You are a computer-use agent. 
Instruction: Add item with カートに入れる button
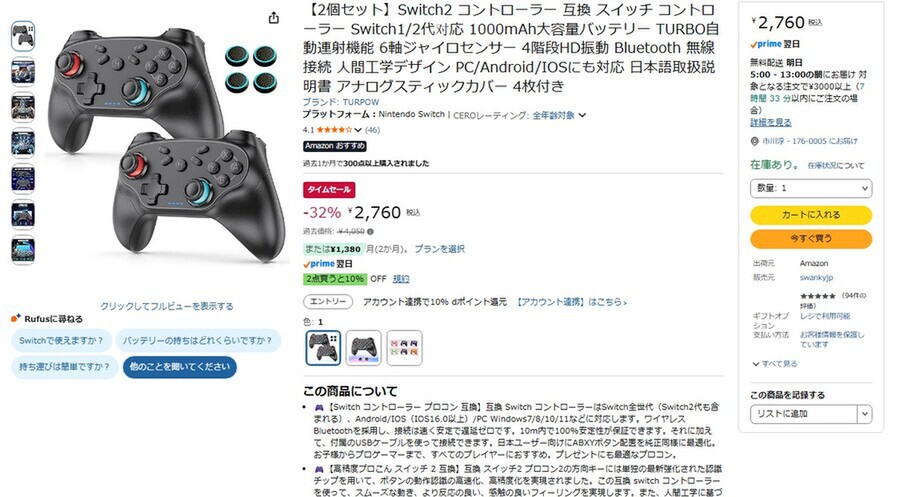click(811, 215)
